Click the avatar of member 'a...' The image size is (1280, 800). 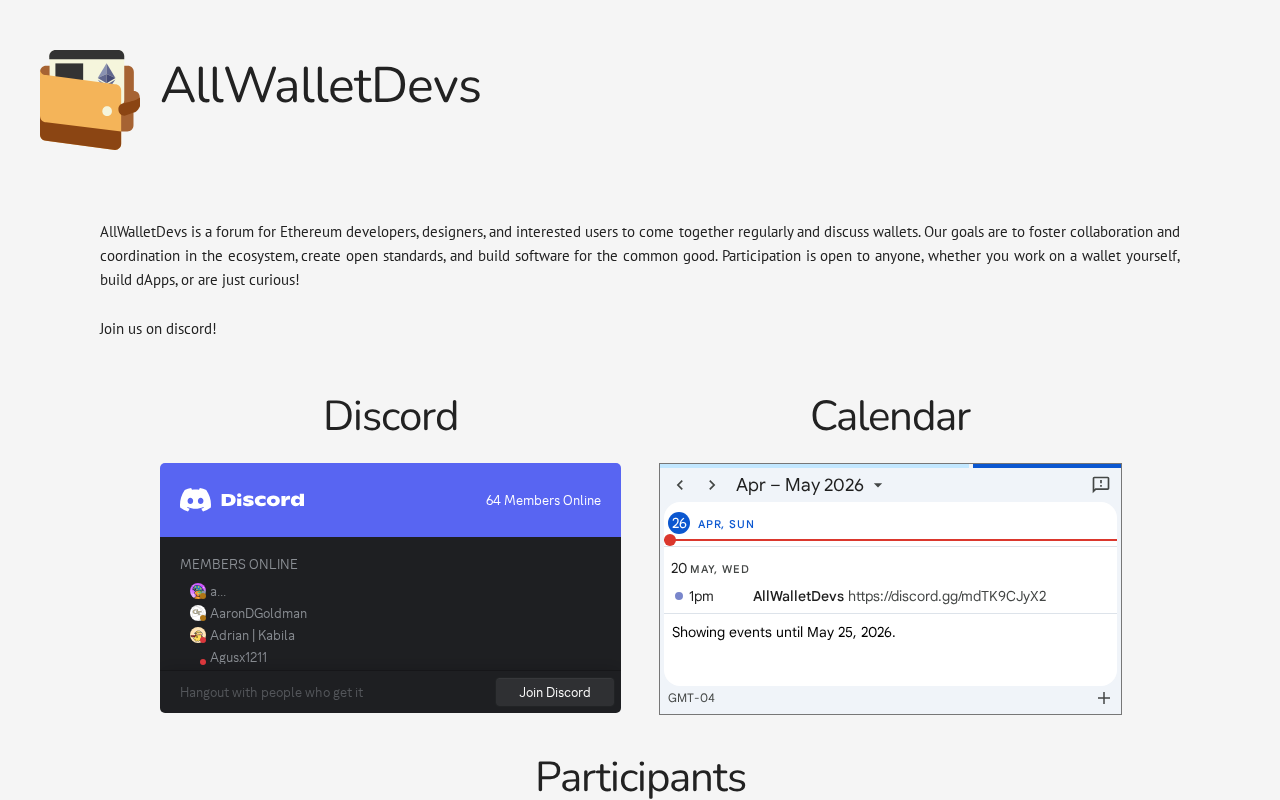tap(198, 591)
